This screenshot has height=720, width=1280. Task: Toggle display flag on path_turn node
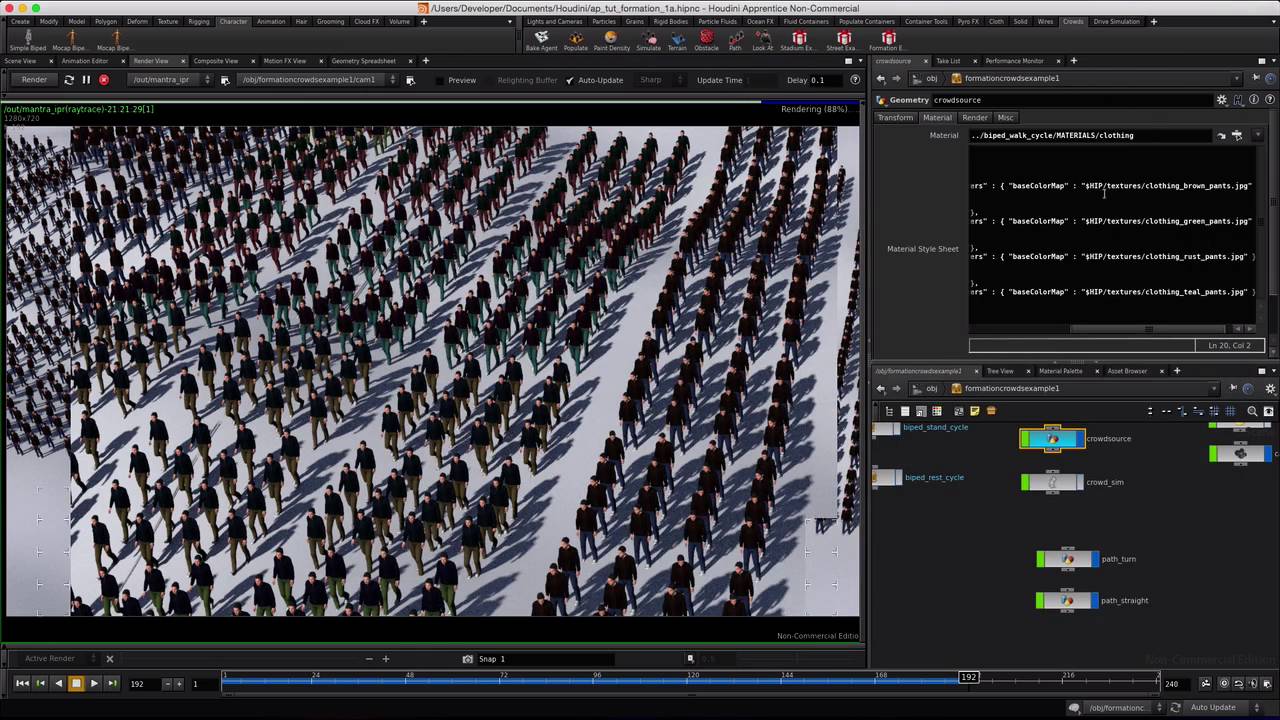(1095, 559)
